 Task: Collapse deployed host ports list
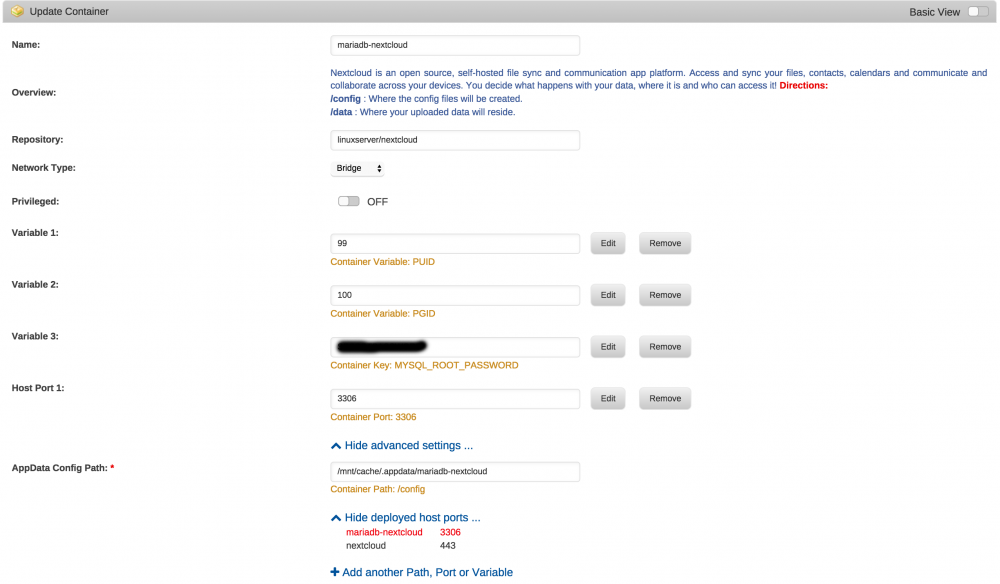pos(413,518)
